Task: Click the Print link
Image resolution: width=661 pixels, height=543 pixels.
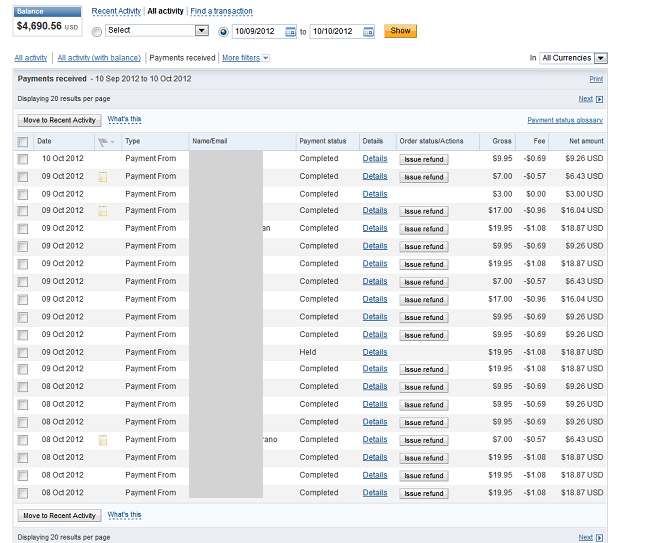Action: (596, 79)
